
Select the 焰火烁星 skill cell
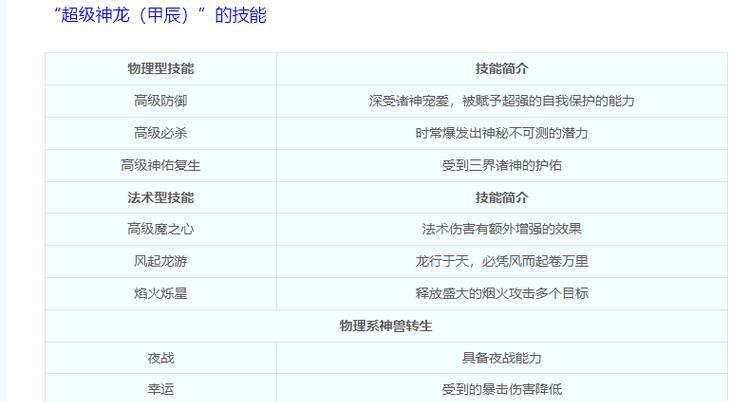pos(161,293)
